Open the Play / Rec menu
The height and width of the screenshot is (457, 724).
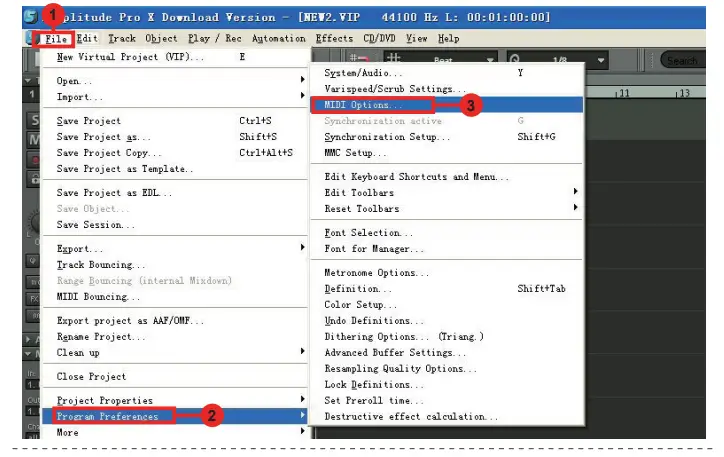coord(215,38)
